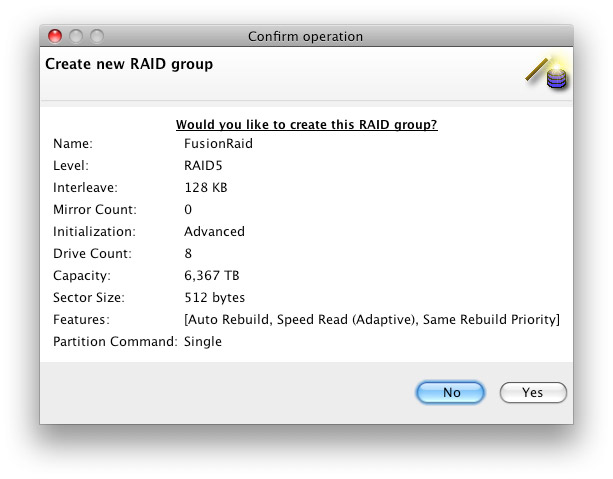Select the drive count value '8'

pos(188,253)
